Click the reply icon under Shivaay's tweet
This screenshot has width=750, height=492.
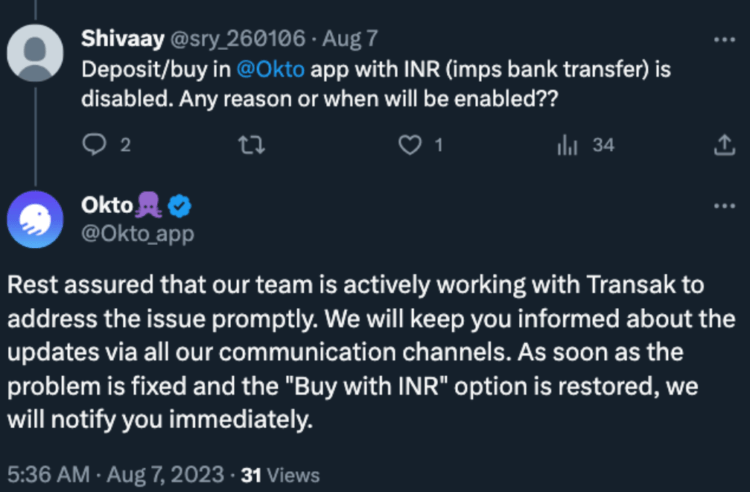click(x=92, y=145)
